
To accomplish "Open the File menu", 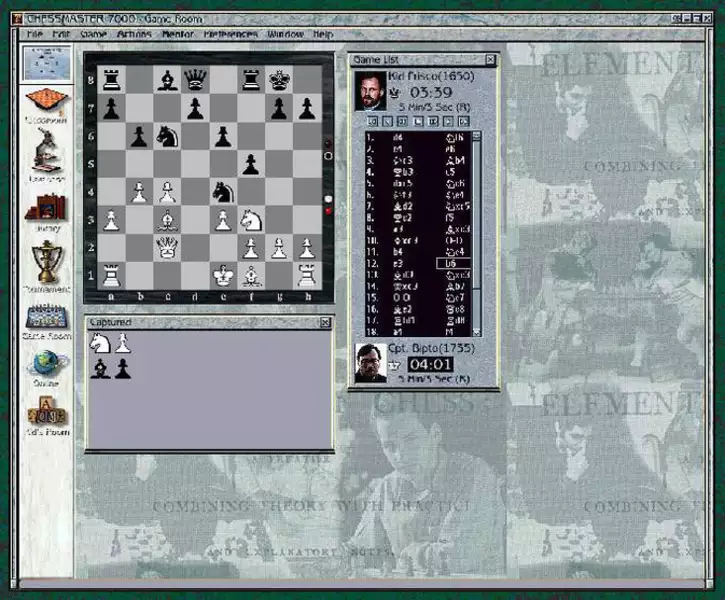I will coord(35,34).
